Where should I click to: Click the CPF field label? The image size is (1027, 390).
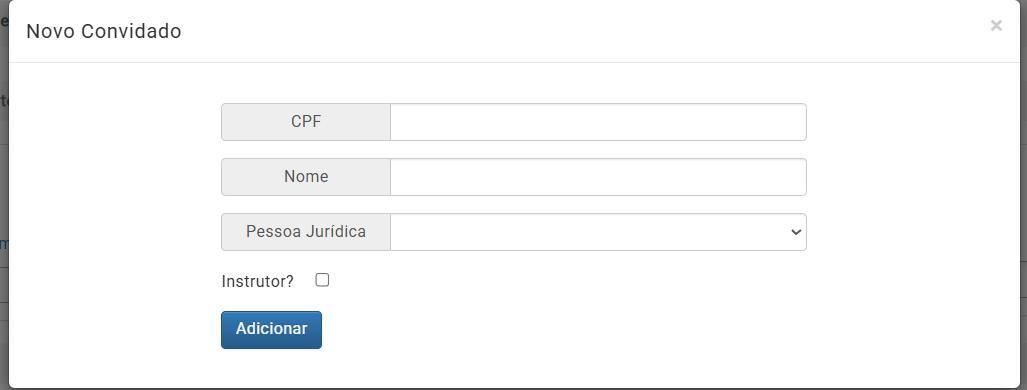pyautogui.click(x=306, y=122)
